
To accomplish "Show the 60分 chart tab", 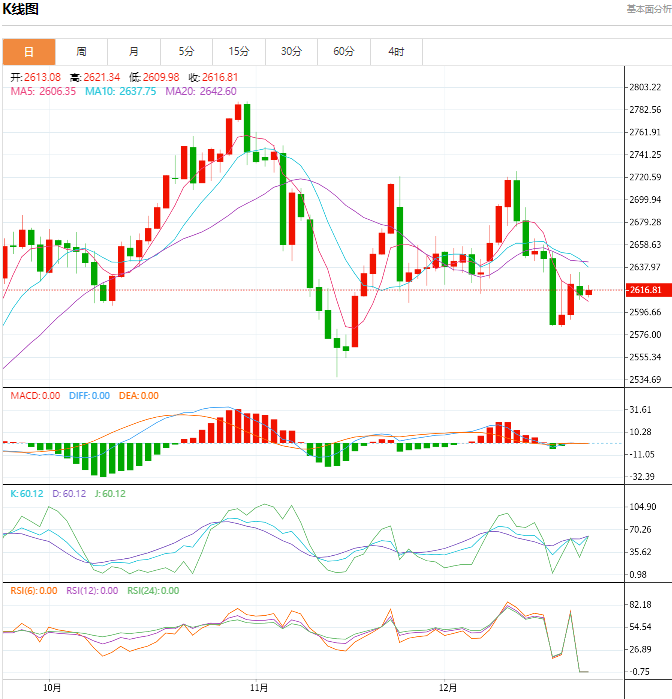I will tap(344, 52).
